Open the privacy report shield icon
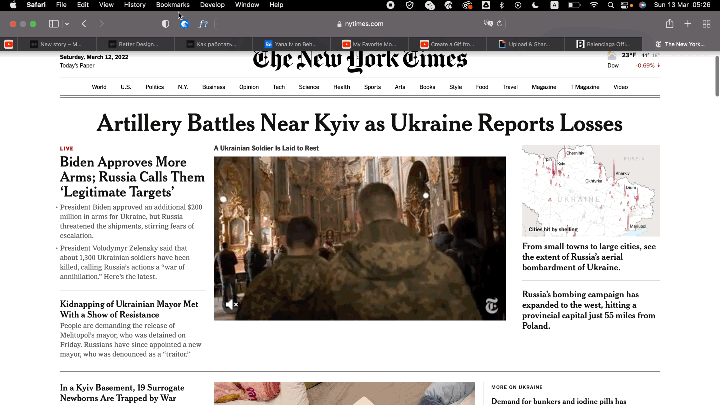 [165, 24]
